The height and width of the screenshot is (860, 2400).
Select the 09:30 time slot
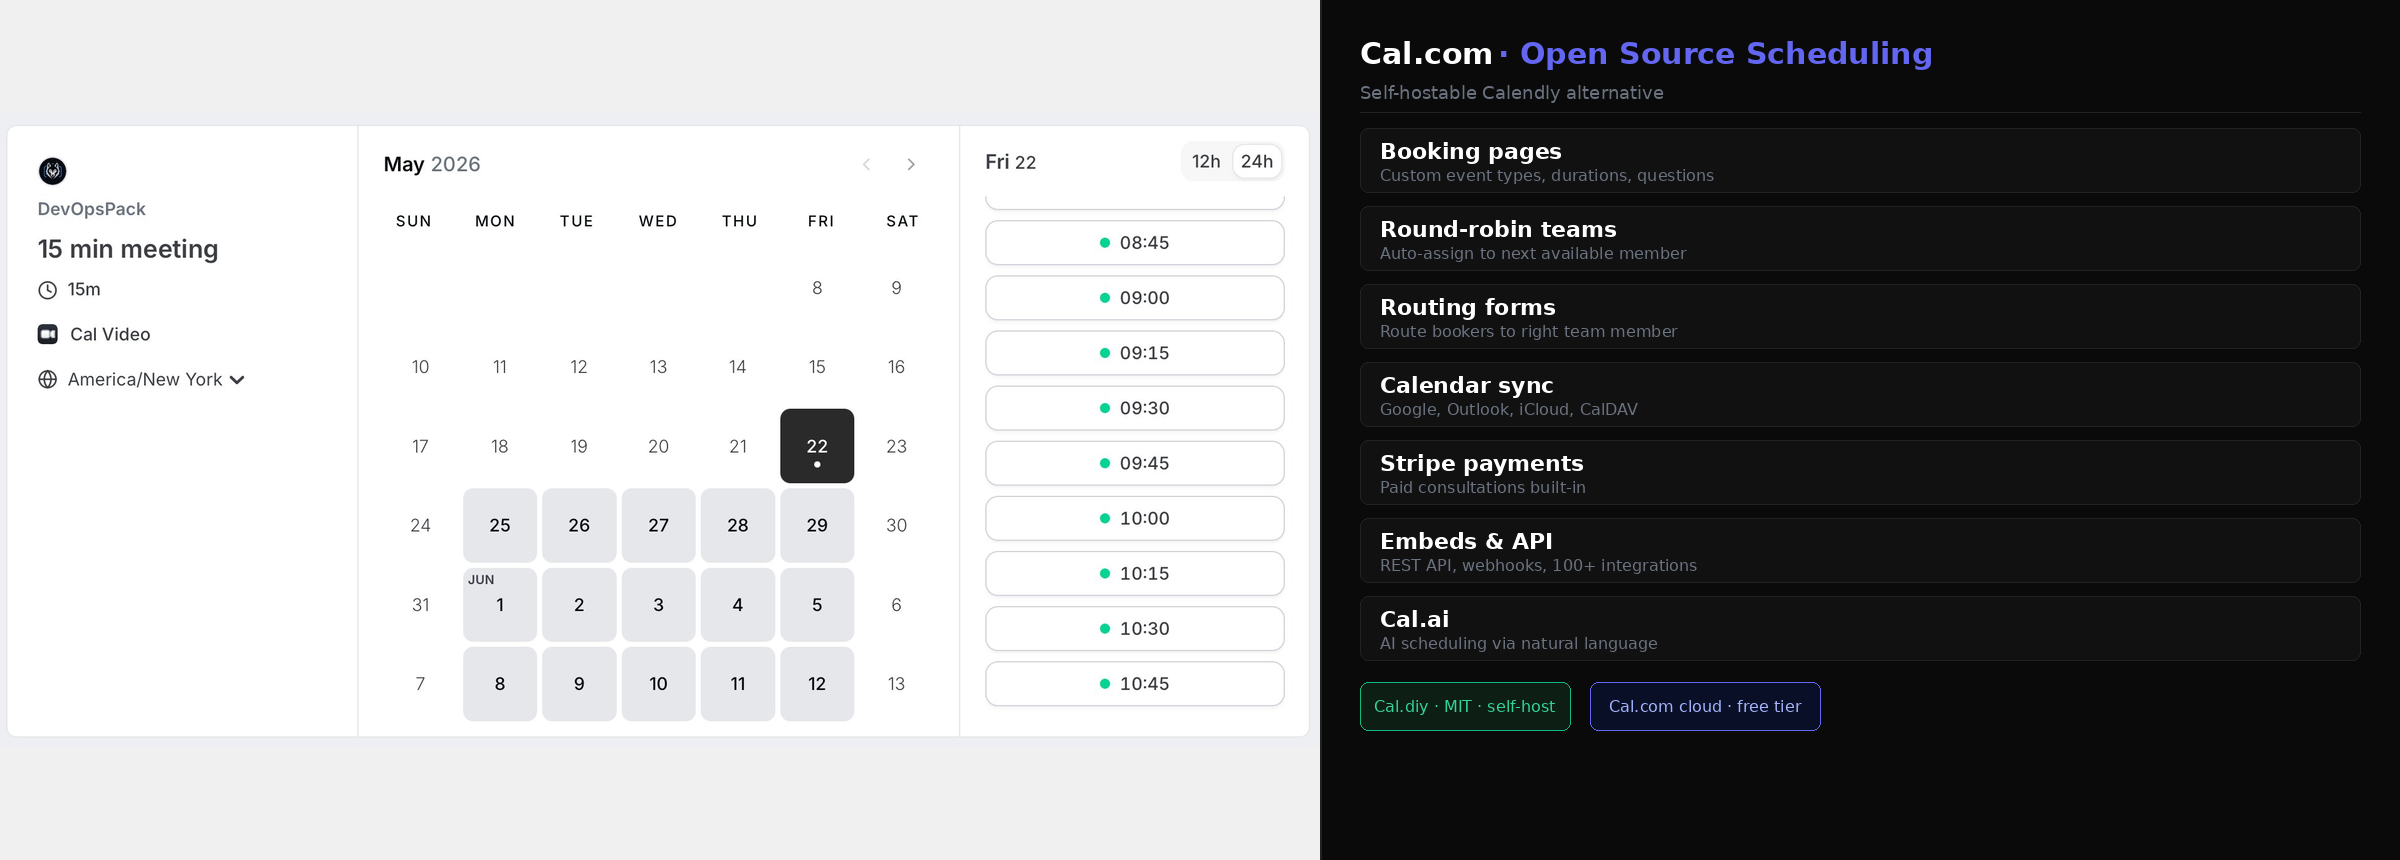click(1135, 408)
